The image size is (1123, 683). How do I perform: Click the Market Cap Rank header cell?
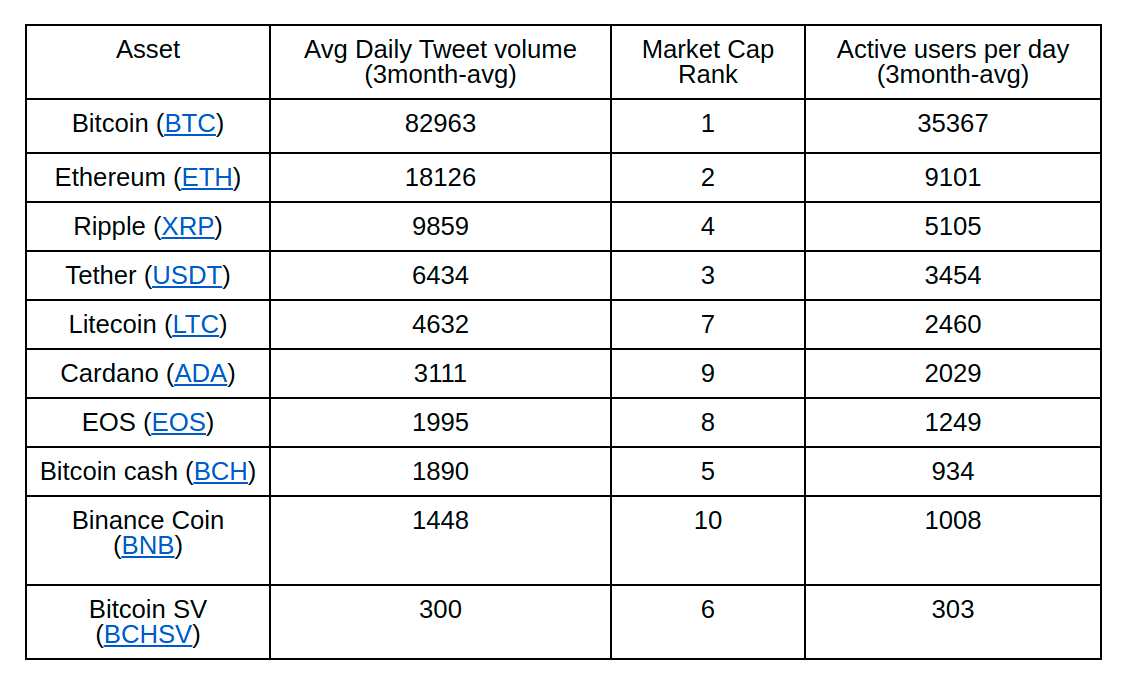point(707,62)
